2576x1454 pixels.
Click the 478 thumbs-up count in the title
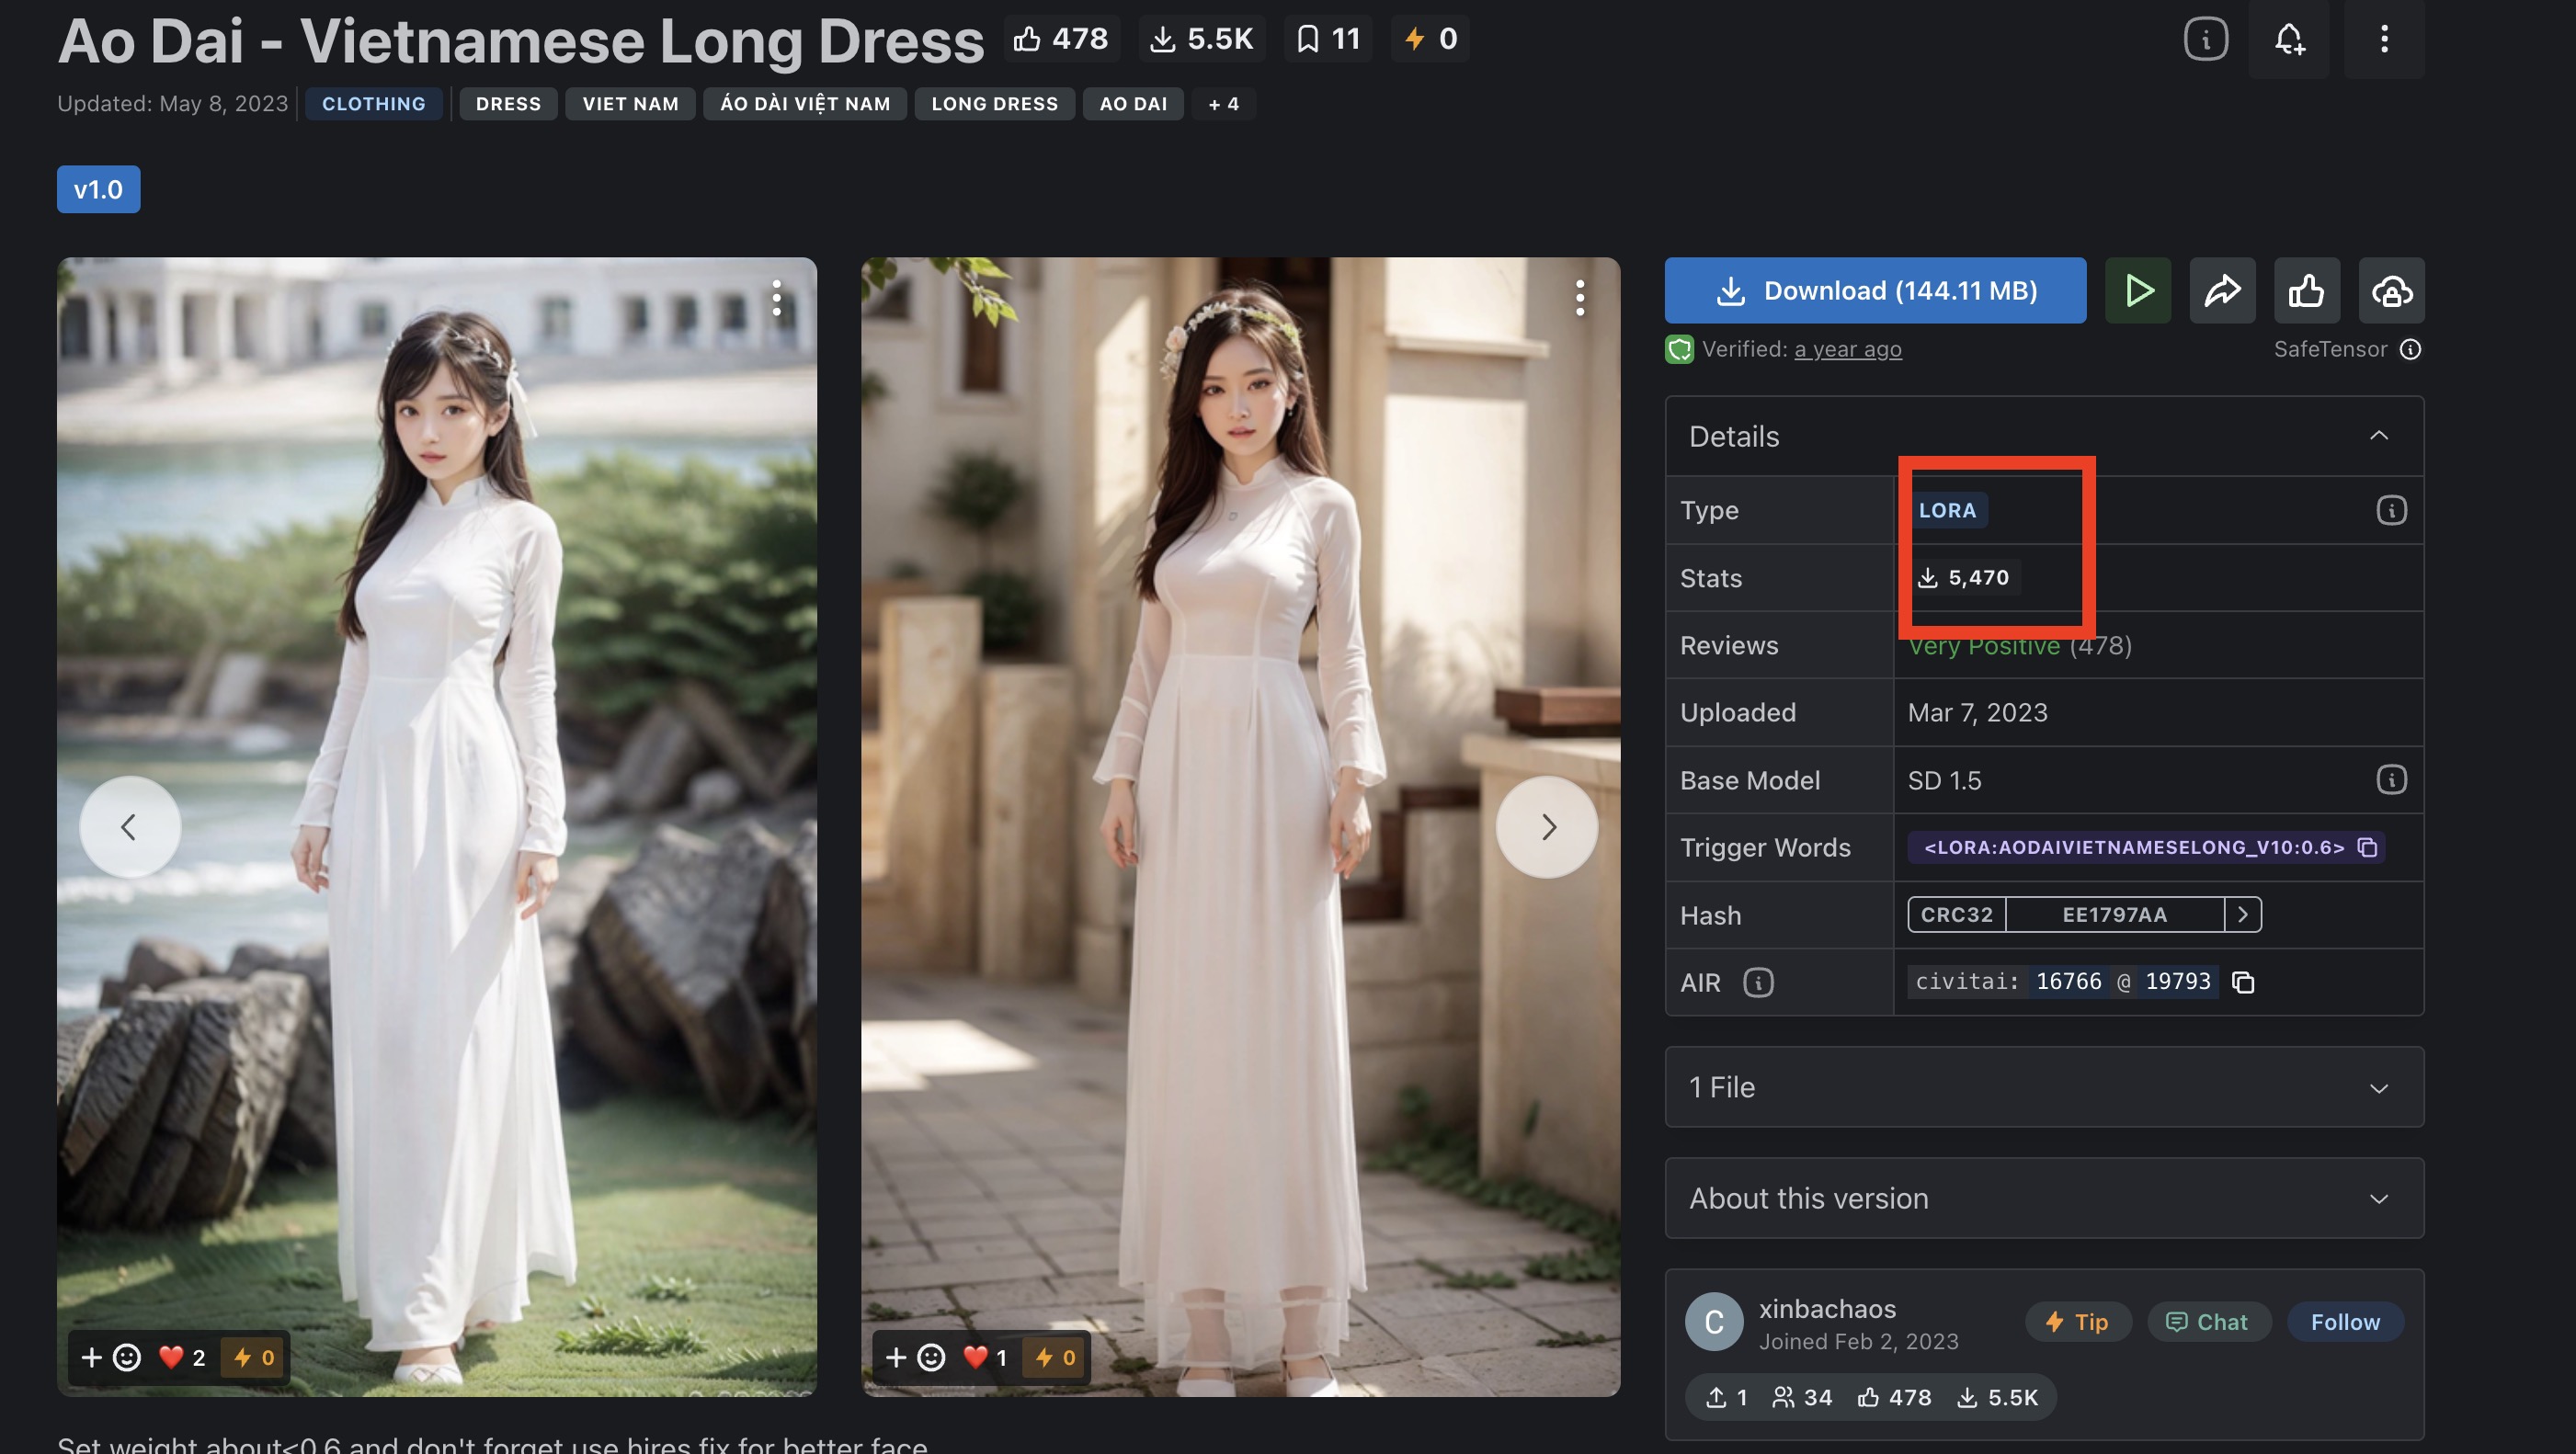click(1061, 39)
